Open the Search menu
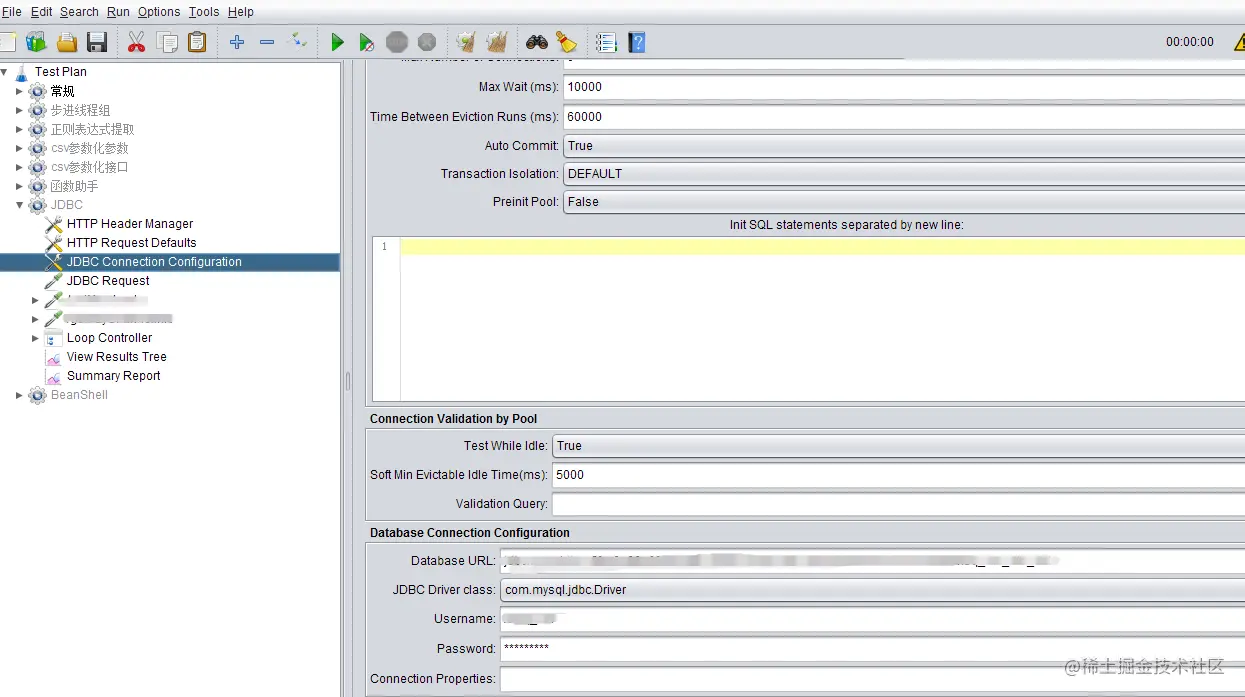 click(79, 12)
